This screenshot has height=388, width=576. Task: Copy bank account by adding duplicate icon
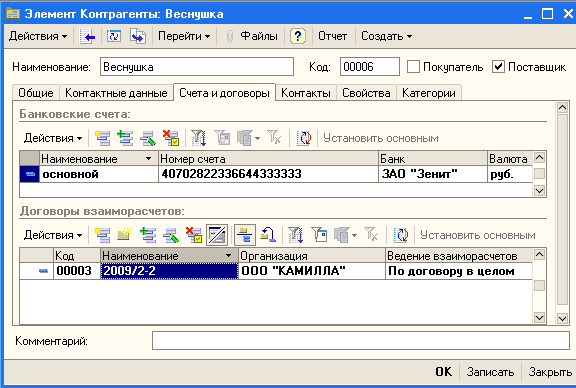(x=125, y=138)
